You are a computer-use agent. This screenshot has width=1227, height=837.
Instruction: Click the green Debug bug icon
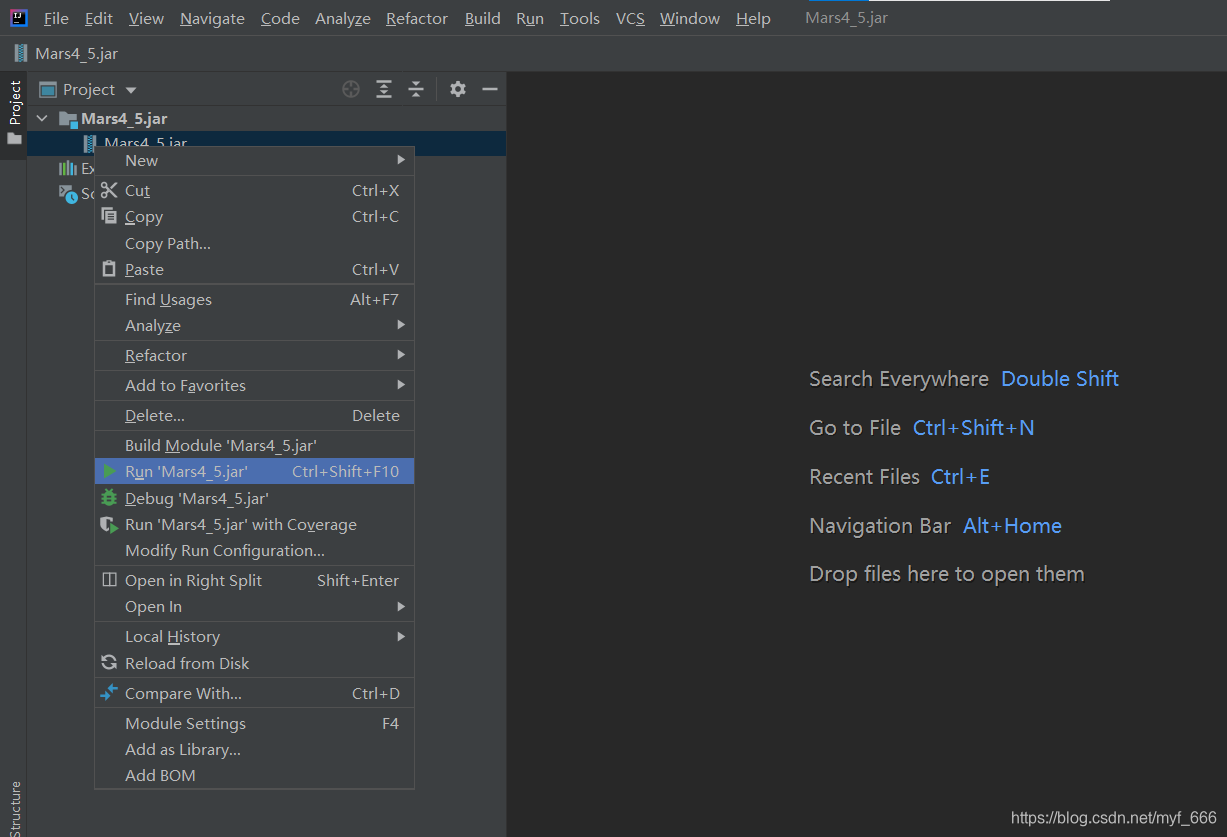pyautogui.click(x=109, y=497)
